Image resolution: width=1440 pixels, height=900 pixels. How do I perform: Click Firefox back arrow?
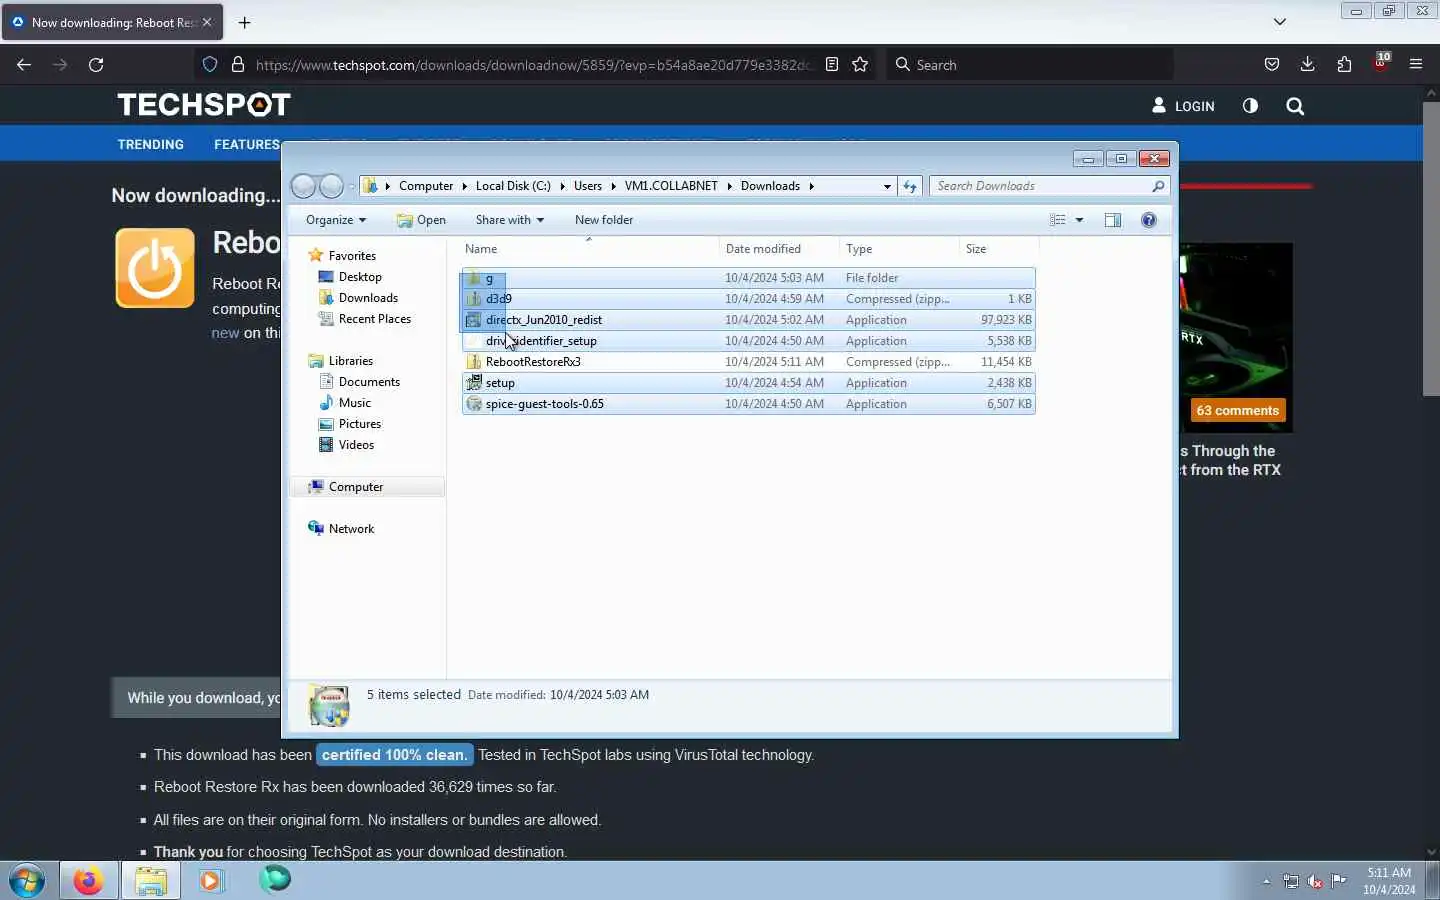pyautogui.click(x=24, y=64)
